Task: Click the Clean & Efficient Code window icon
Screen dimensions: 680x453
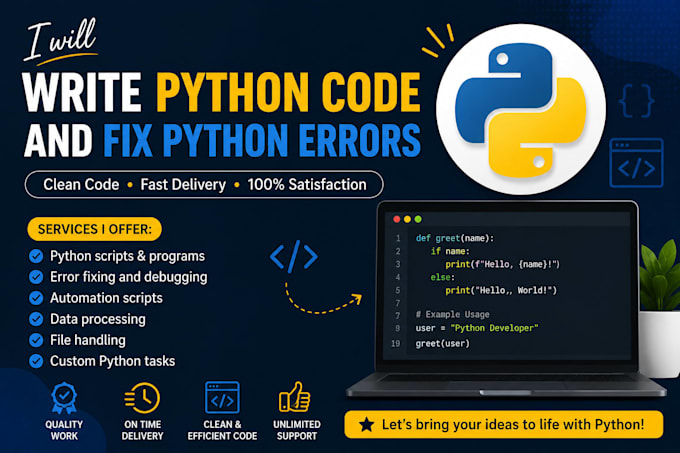Action: point(222,398)
